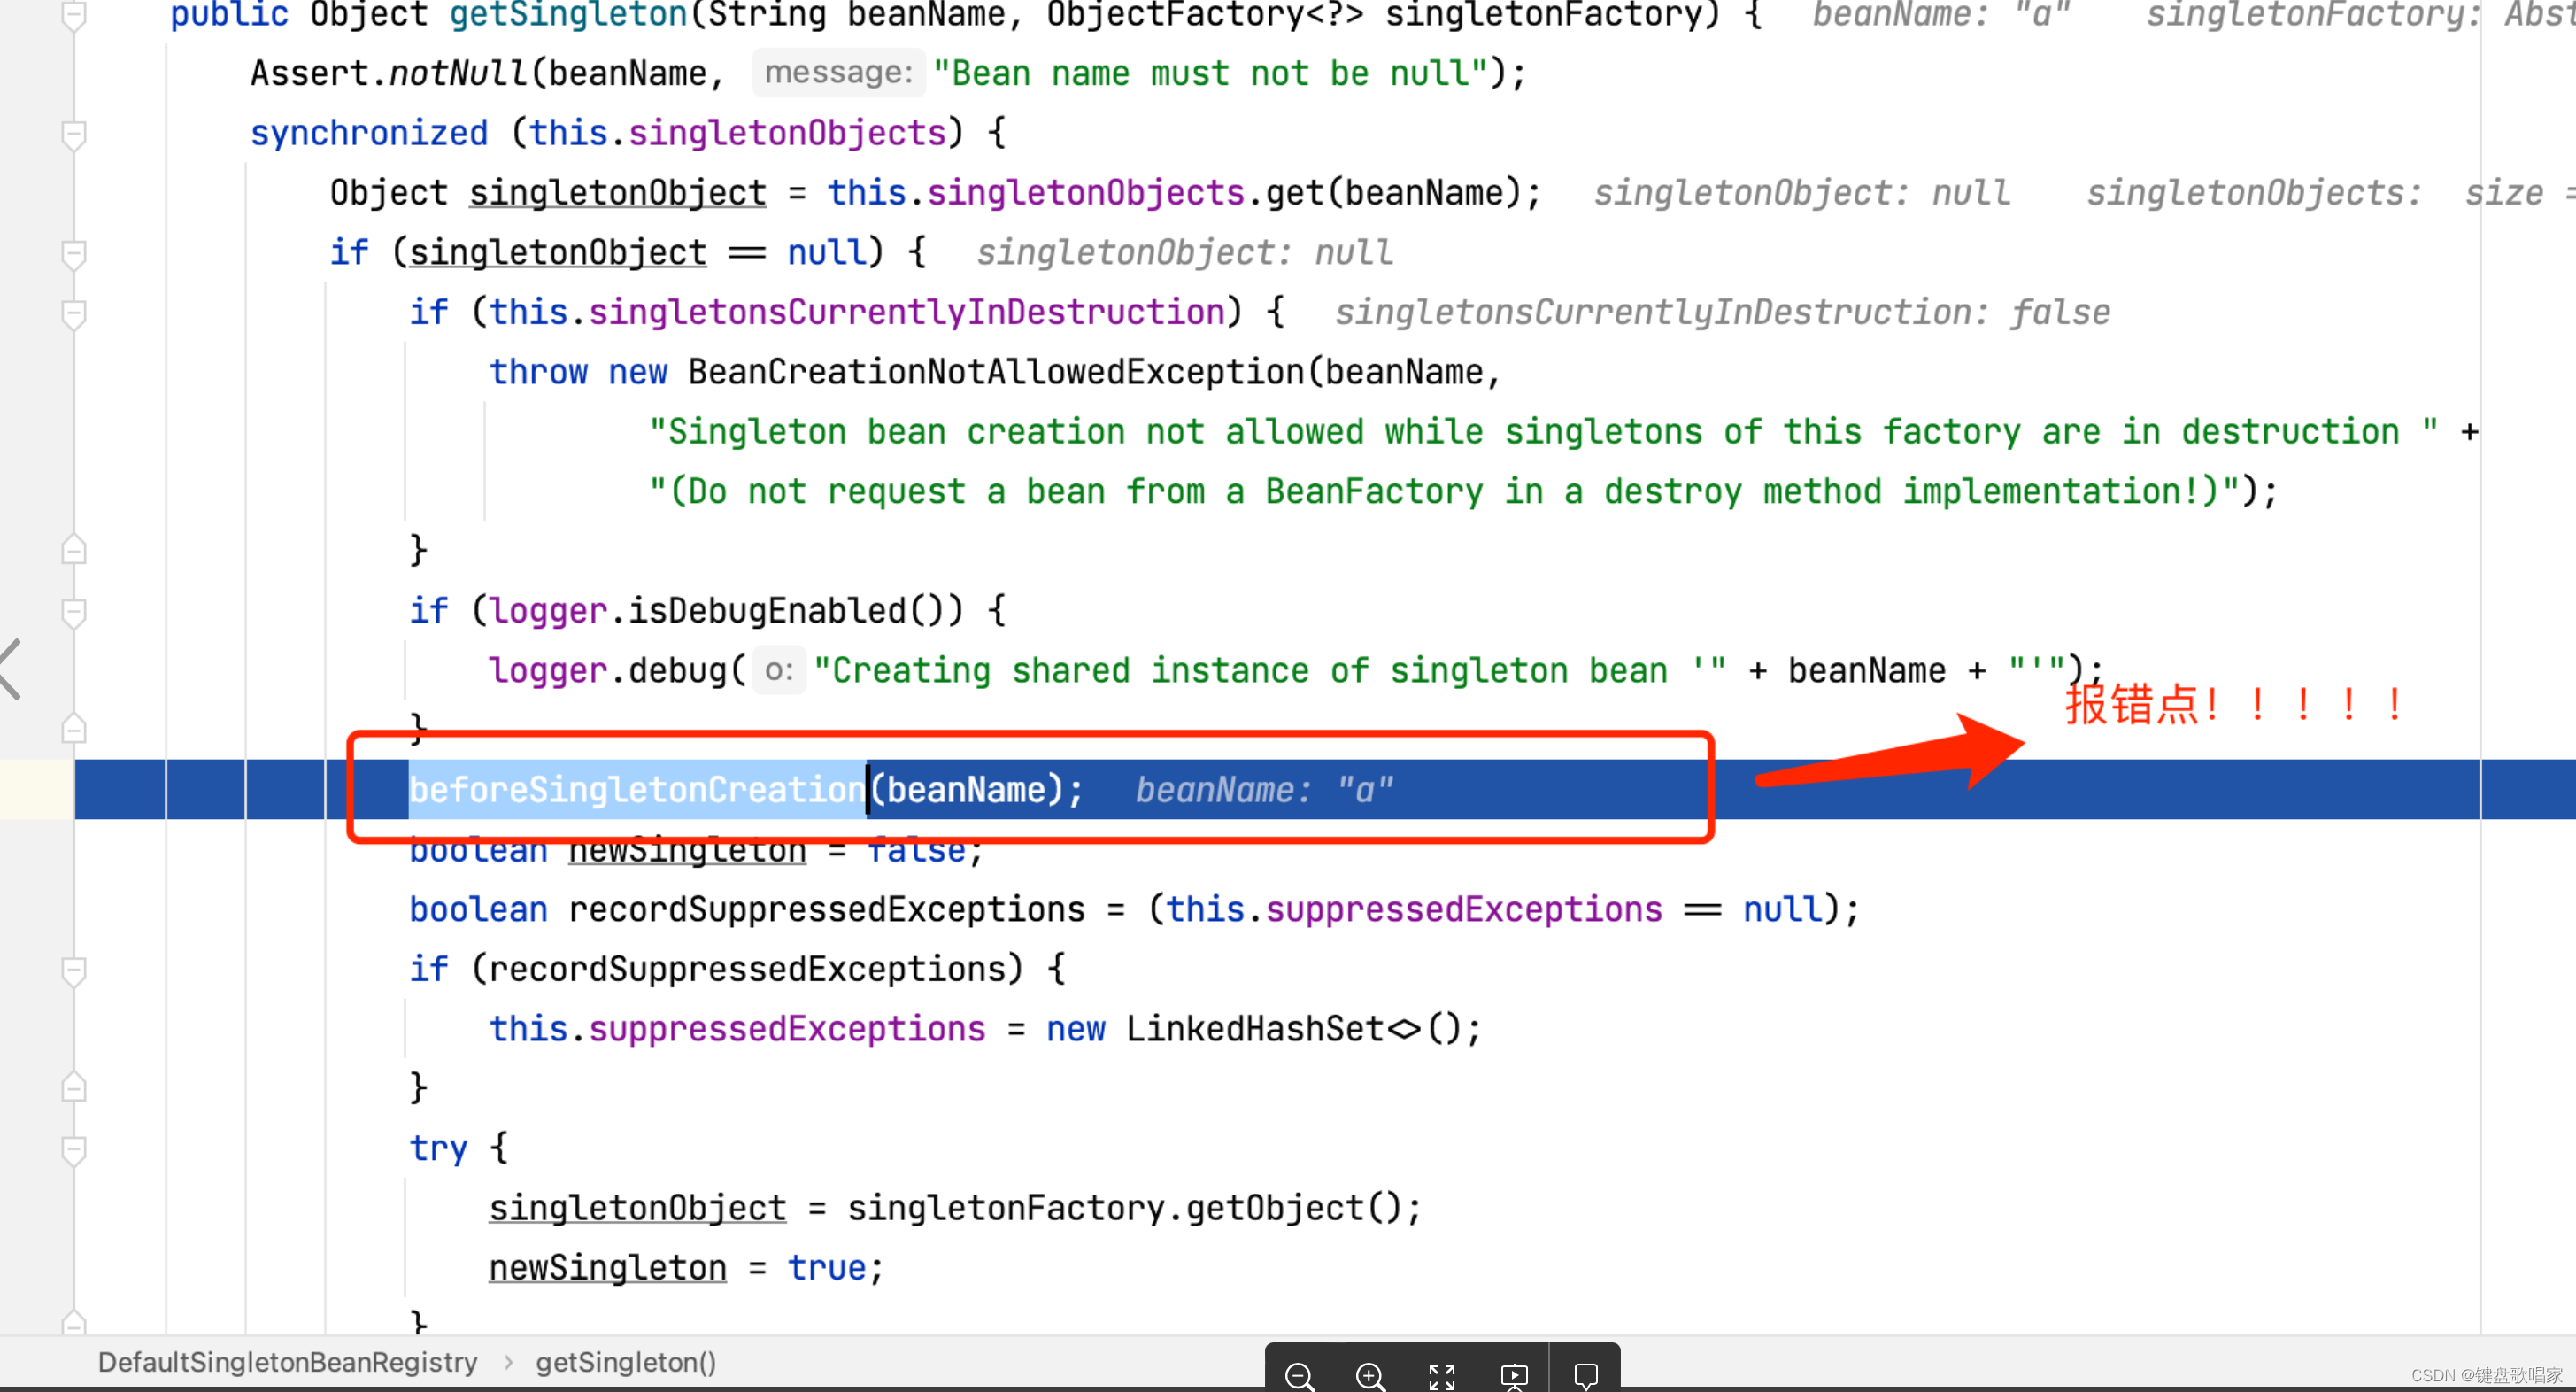Click fold-end marker after newSingleton = true

pos(73,1323)
